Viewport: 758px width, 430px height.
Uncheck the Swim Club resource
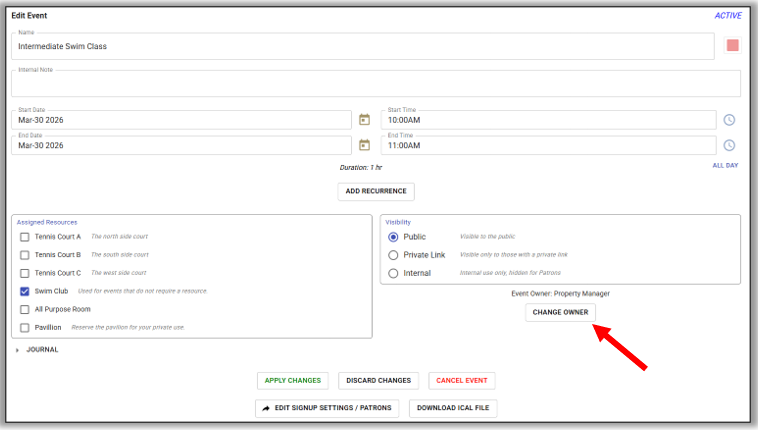[25, 291]
